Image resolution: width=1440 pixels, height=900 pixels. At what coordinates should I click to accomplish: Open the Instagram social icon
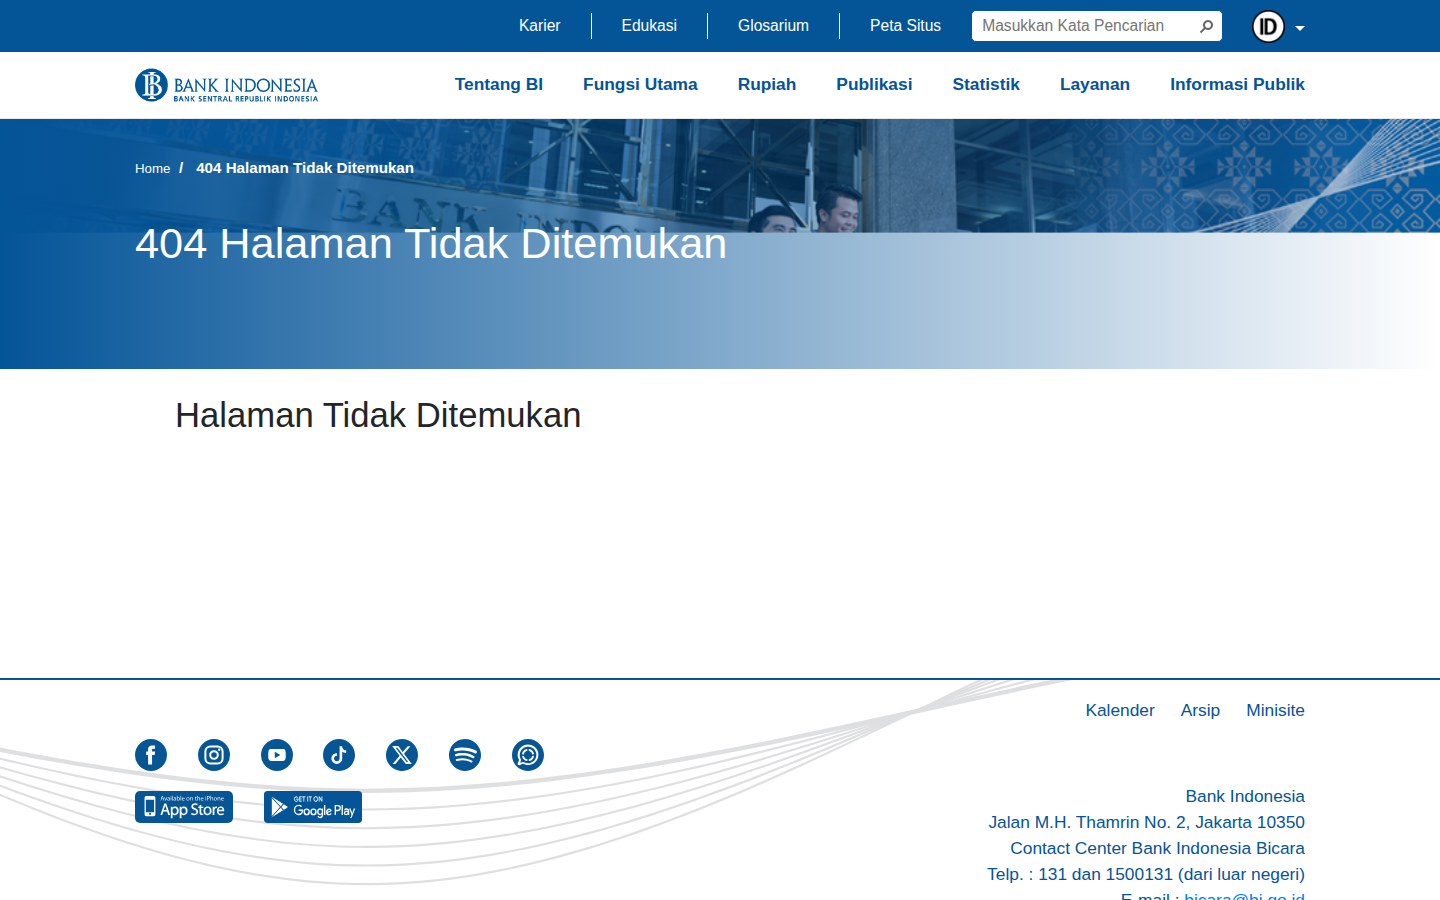click(214, 755)
